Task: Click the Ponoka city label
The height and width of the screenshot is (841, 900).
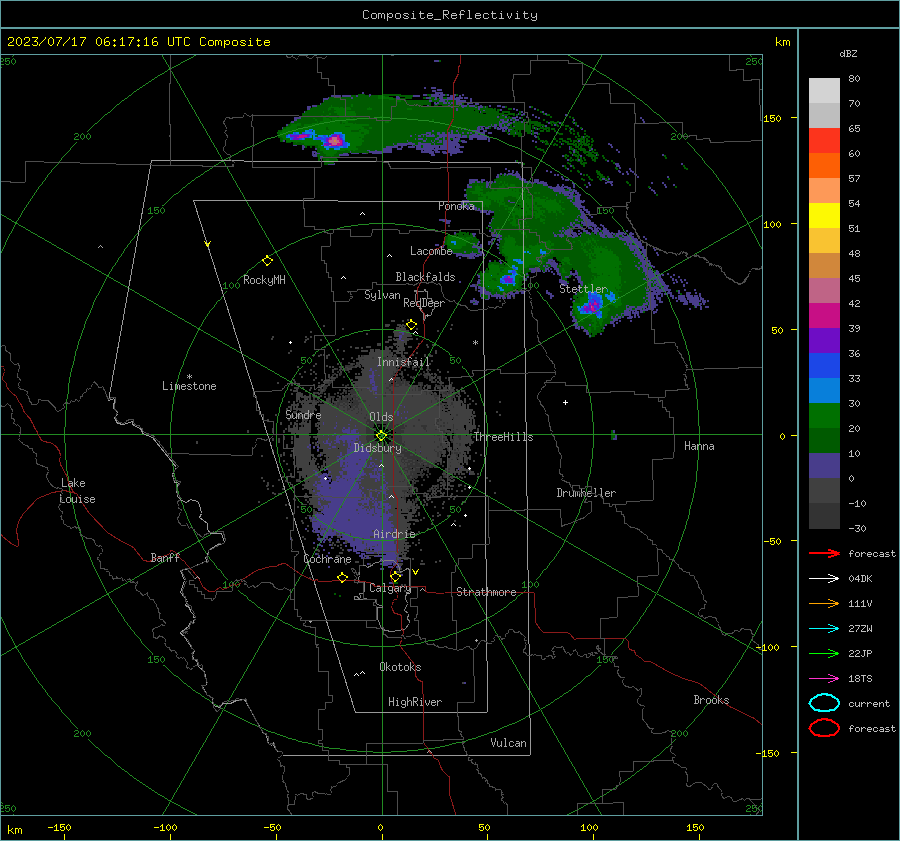Action: tap(456, 206)
